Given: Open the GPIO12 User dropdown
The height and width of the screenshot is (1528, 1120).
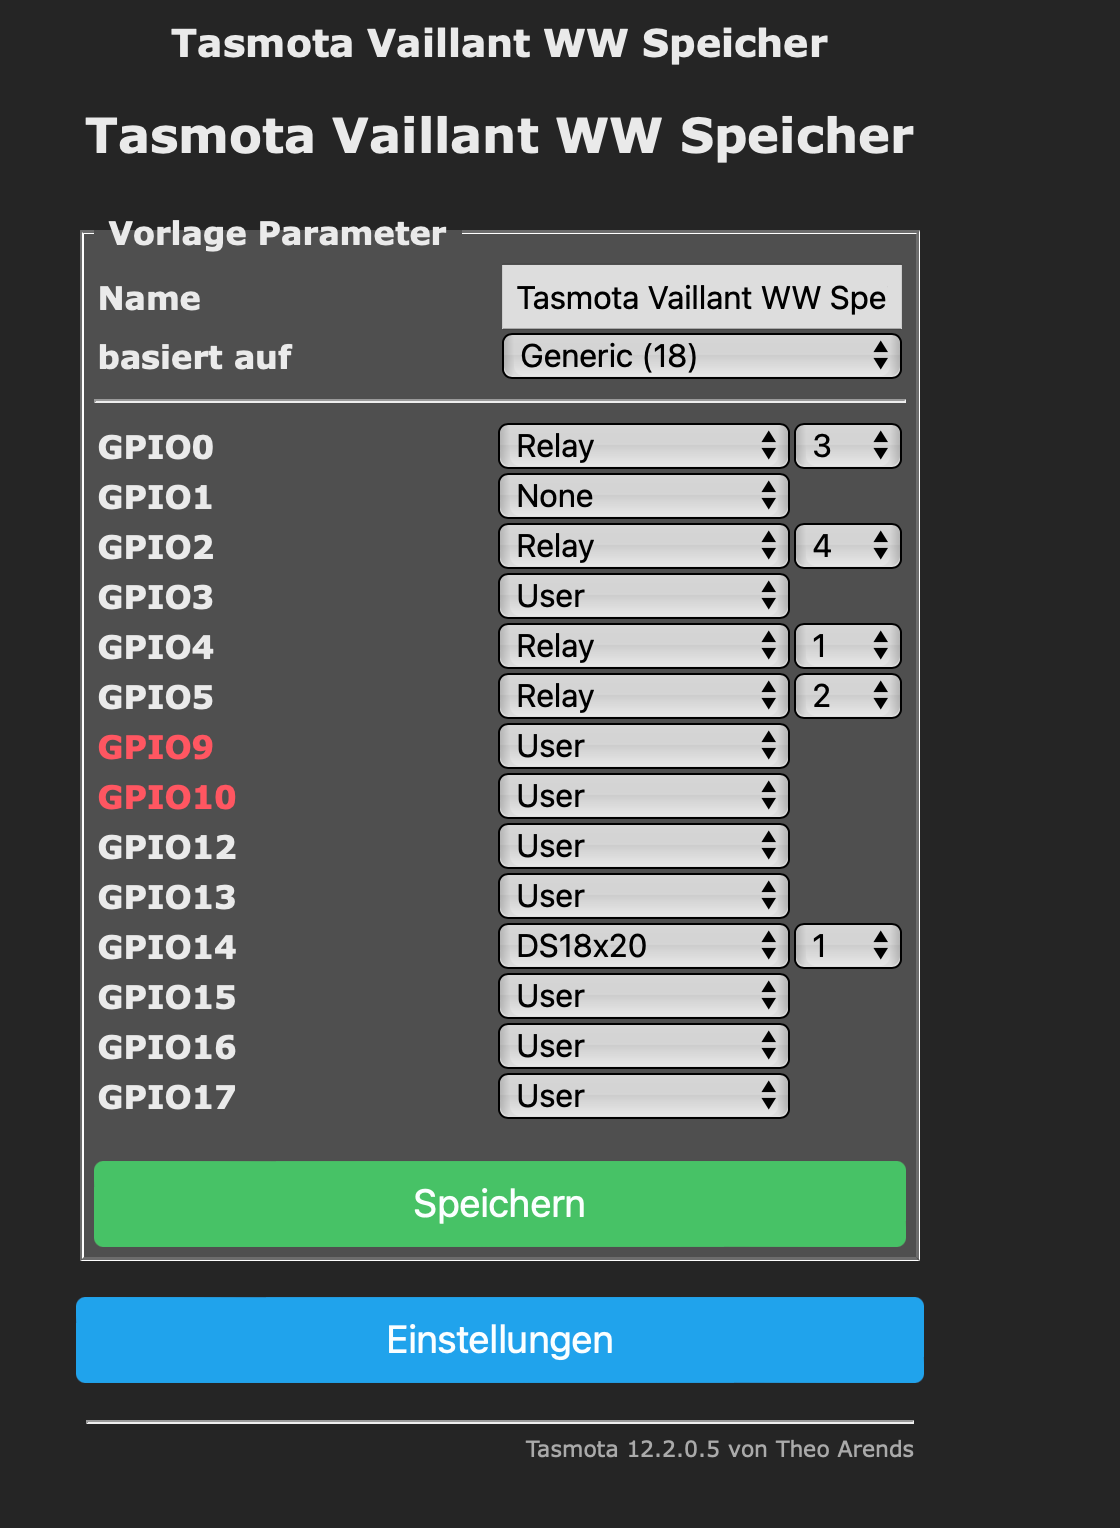Looking at the screenshot, I should pos(643,846).
